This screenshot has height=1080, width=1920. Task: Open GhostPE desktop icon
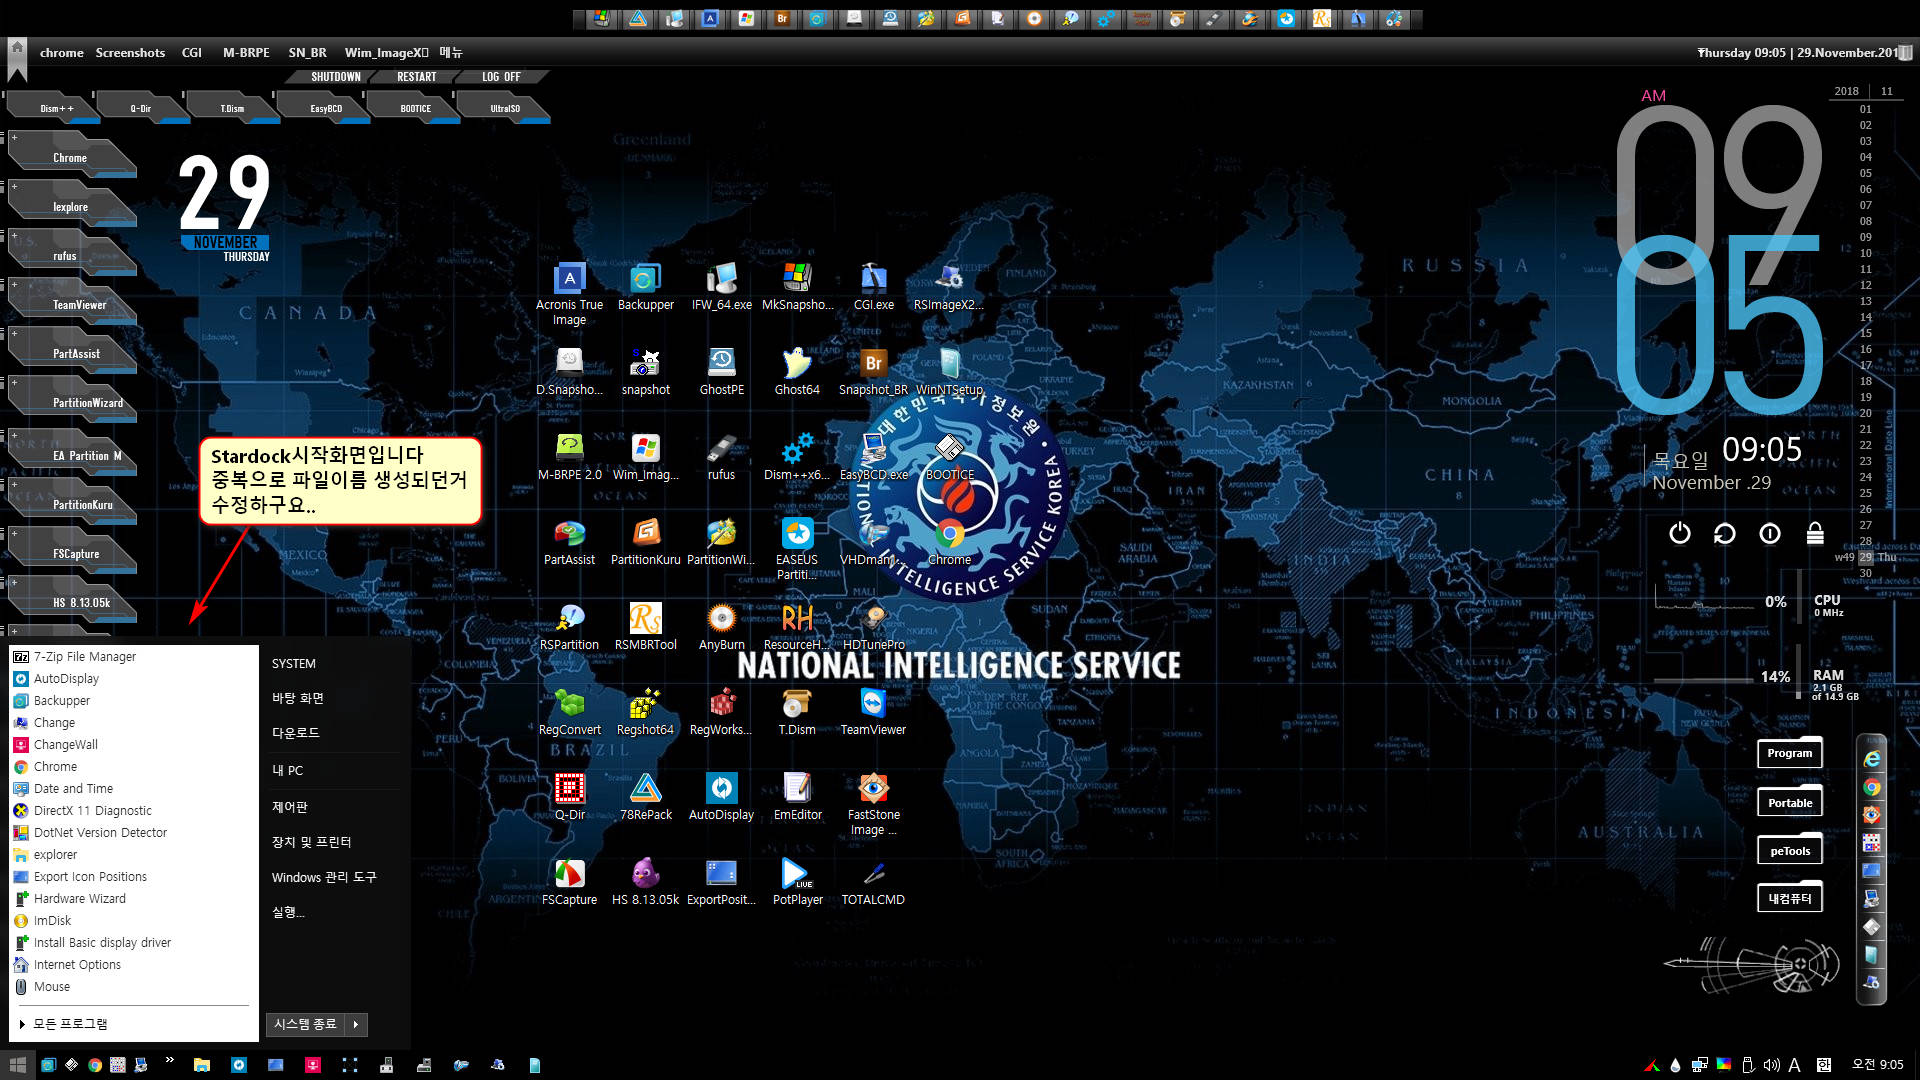721,372
